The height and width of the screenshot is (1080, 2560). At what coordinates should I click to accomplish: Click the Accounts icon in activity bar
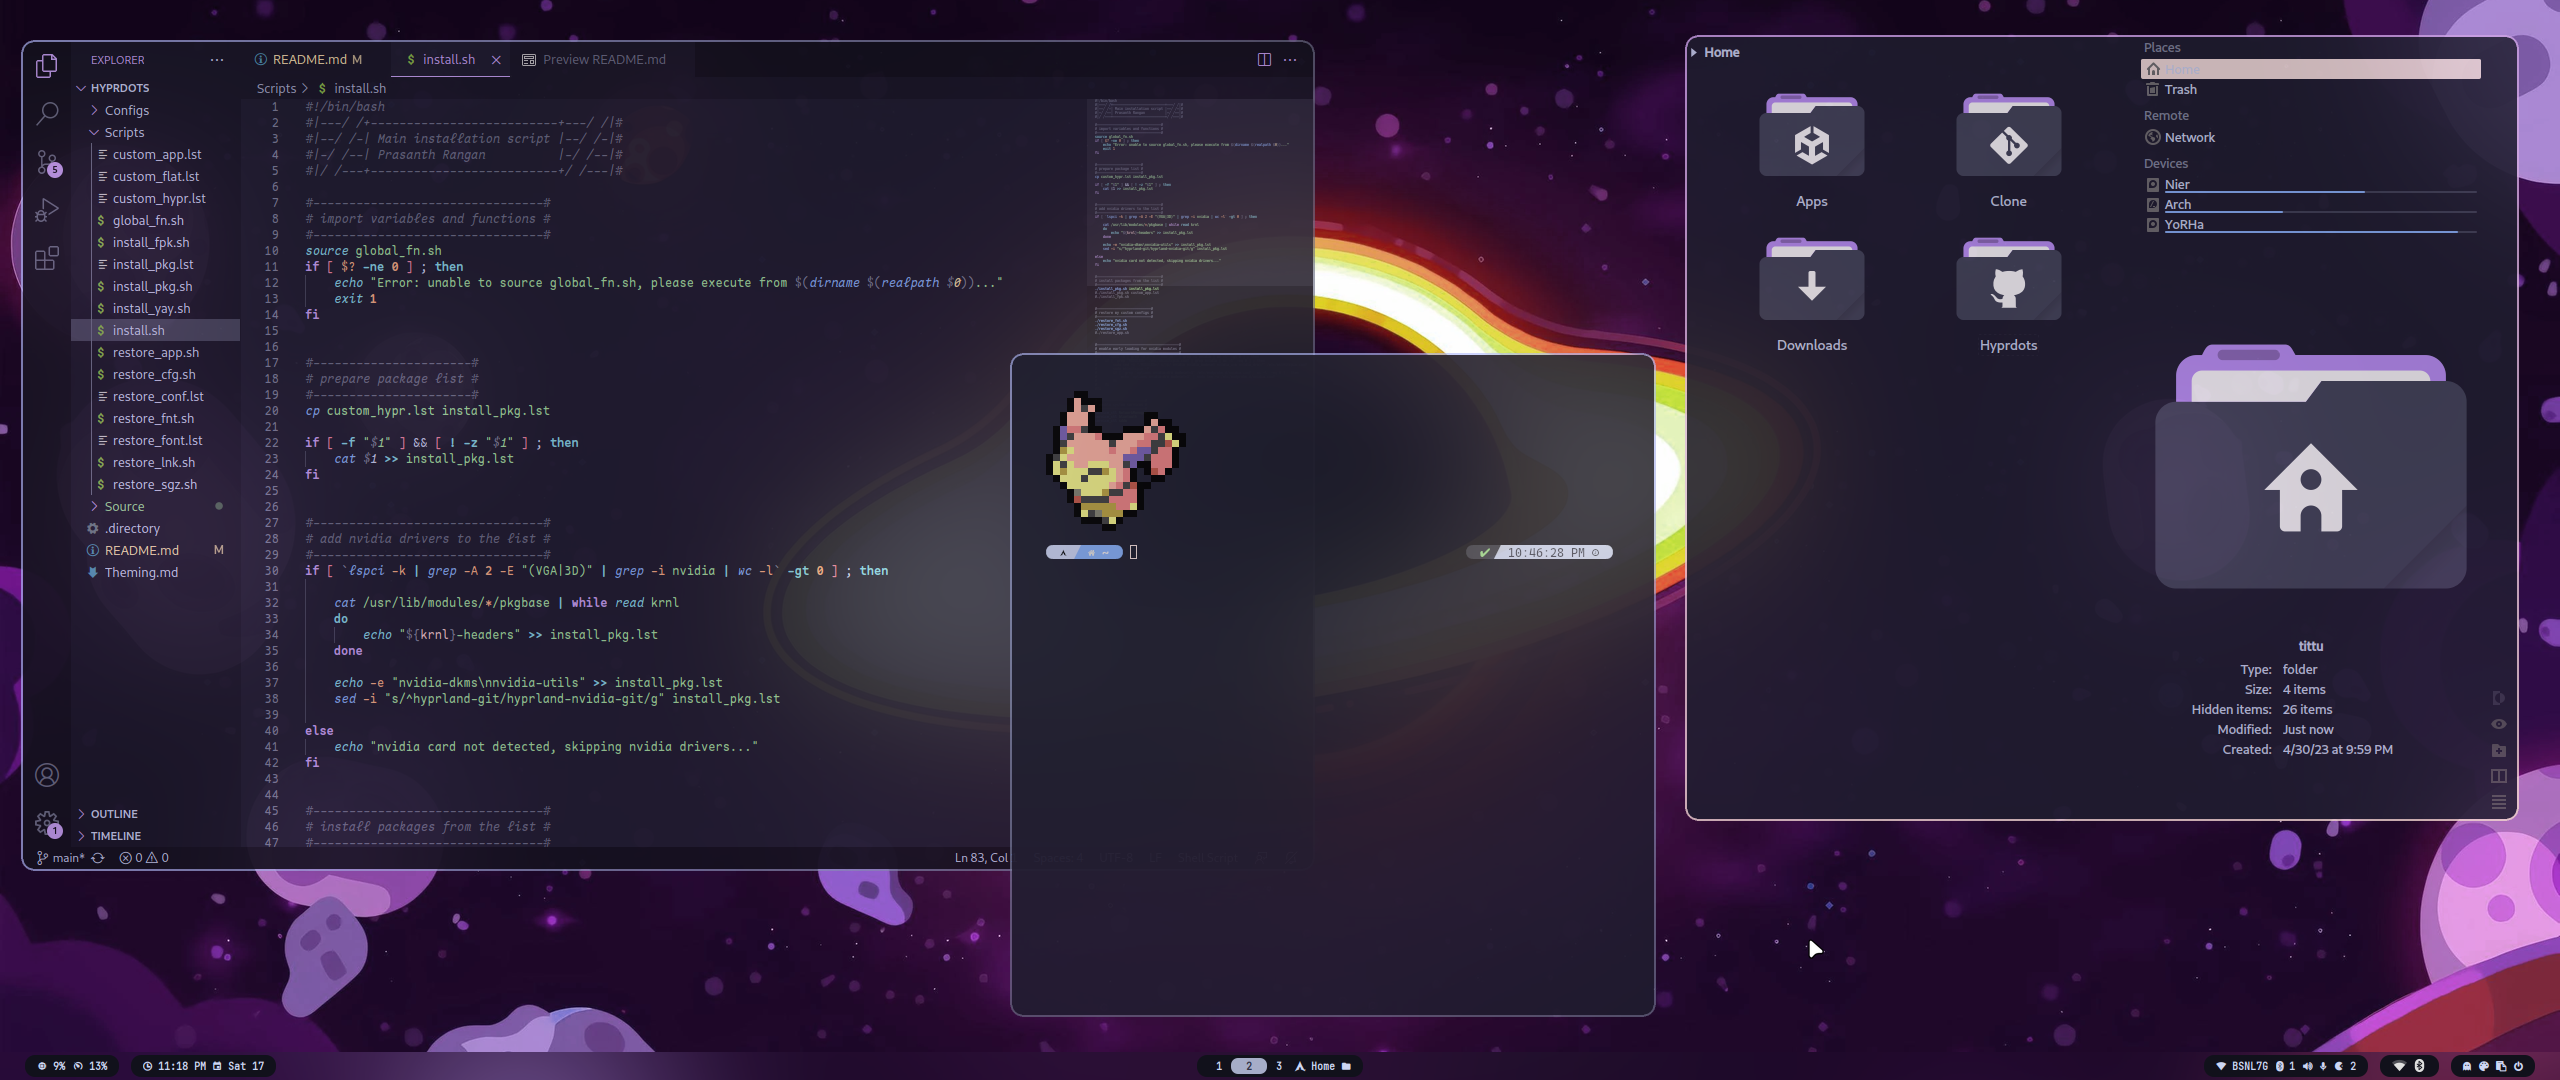[x=46, y=775]
